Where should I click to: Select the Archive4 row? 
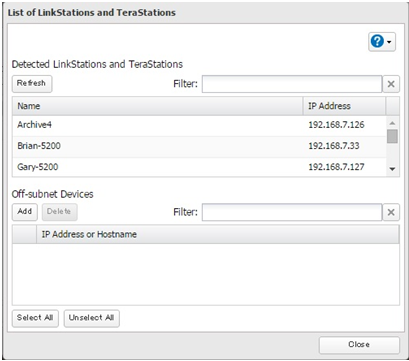click(199, 125)
